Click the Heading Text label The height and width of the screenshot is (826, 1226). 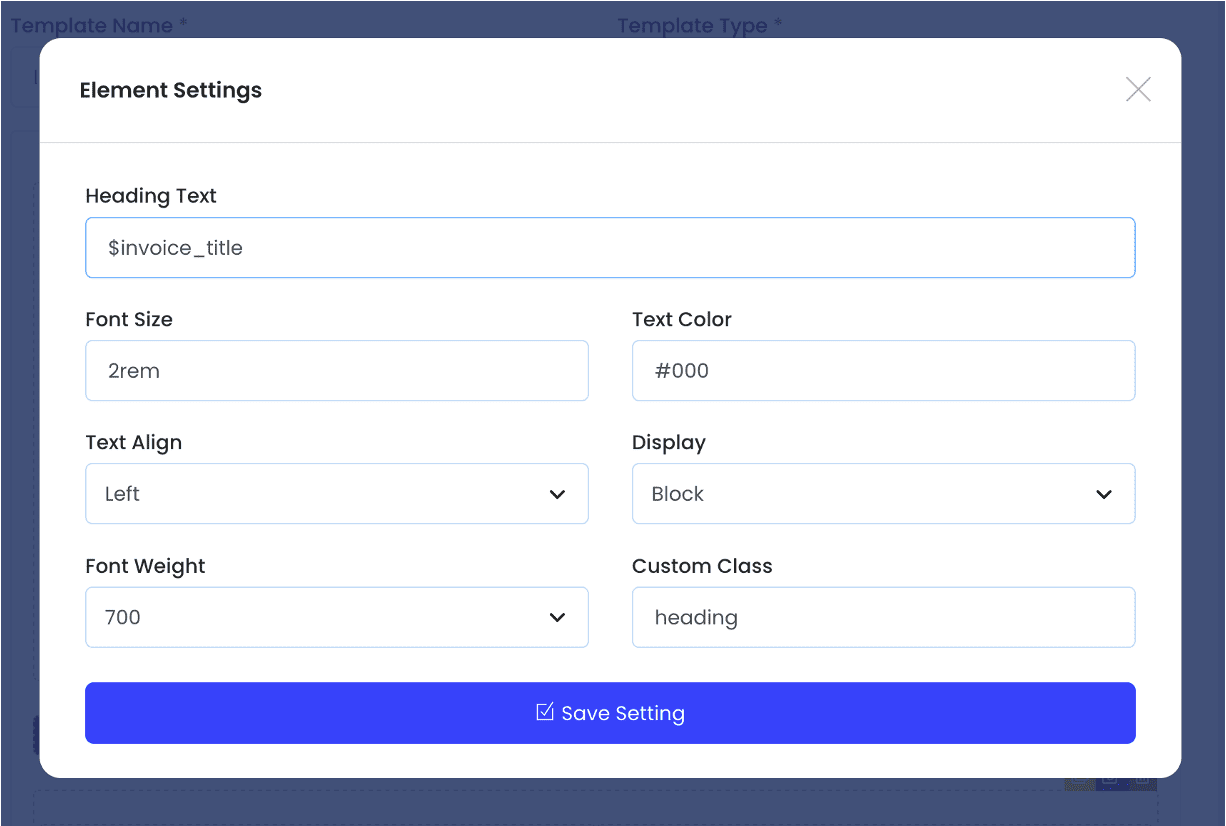click(x=151, y=196)
